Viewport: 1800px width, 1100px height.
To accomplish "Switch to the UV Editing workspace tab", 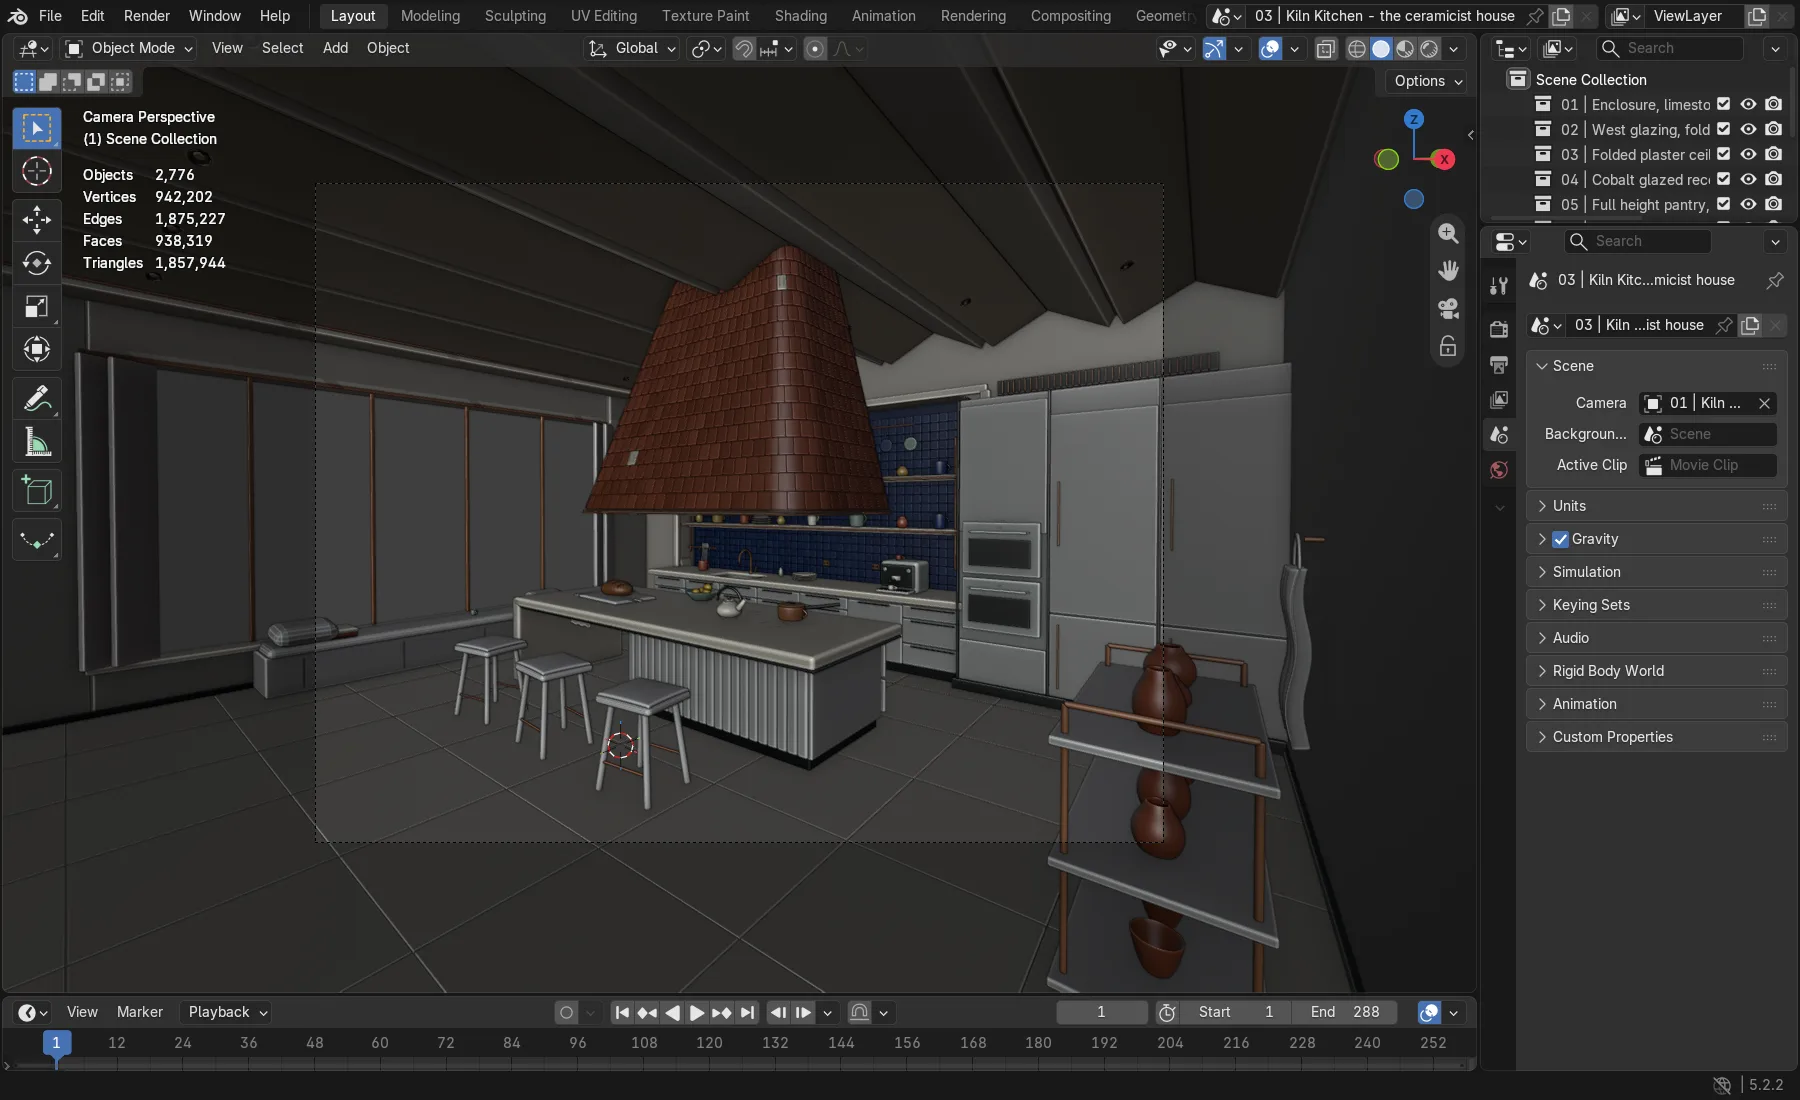I will [603, 16].
